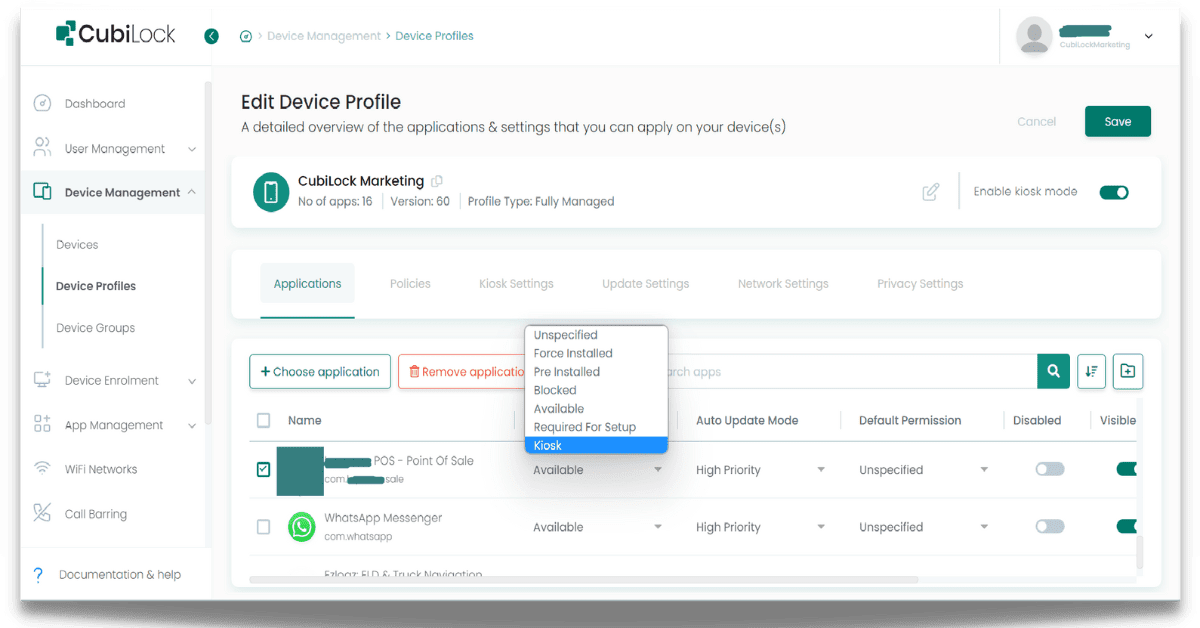Open the Privacy Settings tab
The image size is (1200, 628).
[920, 284]
